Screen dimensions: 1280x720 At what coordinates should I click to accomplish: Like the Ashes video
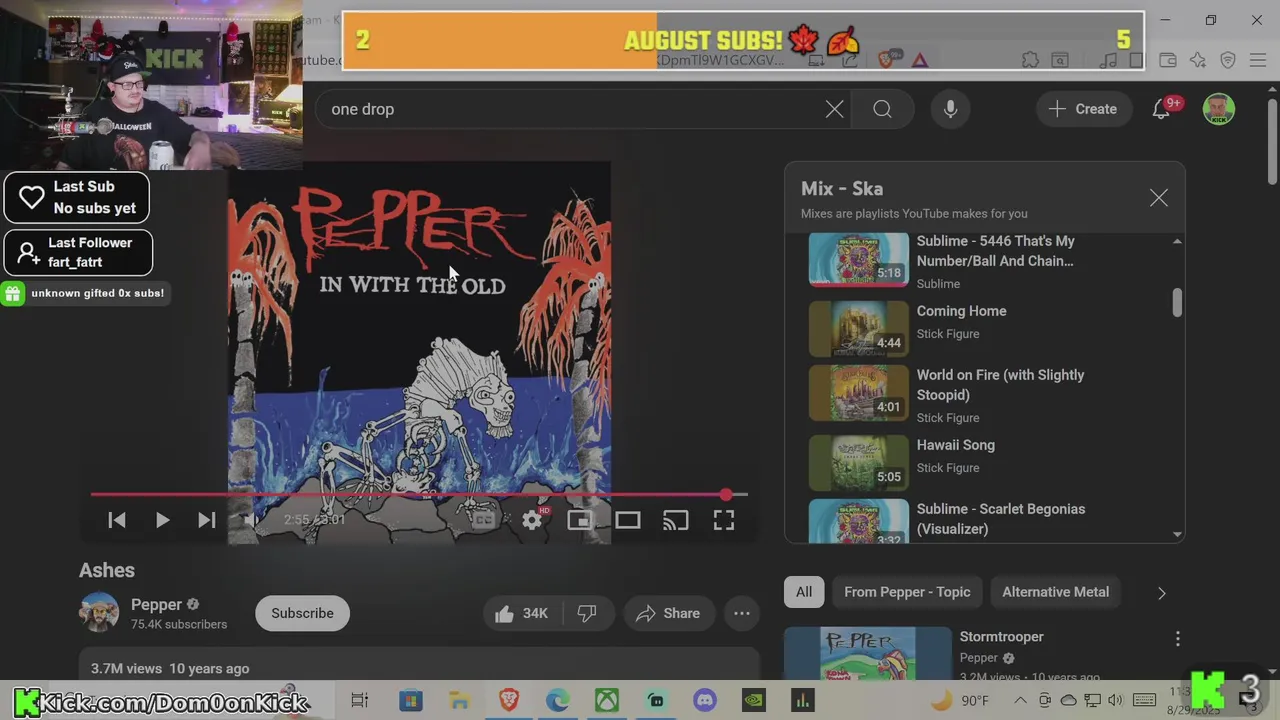pyautogui.click(x=522, y=613)
